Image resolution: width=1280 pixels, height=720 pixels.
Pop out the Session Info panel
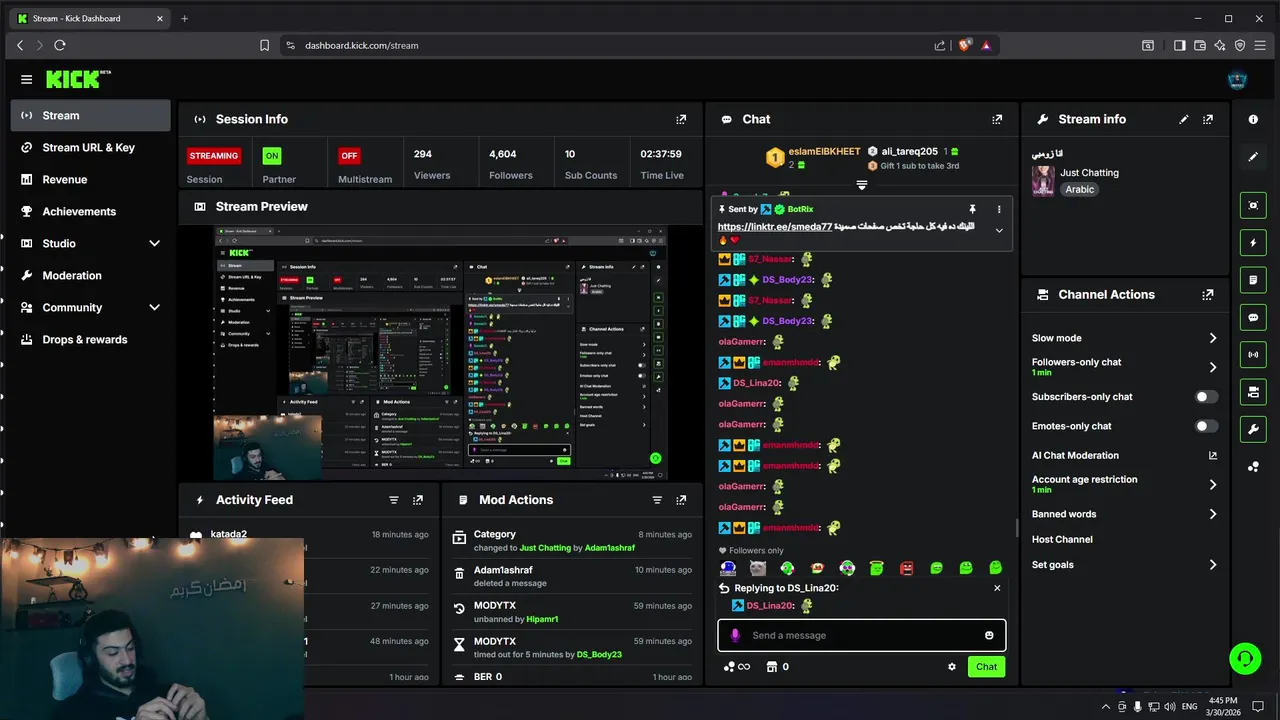[681, 119]
